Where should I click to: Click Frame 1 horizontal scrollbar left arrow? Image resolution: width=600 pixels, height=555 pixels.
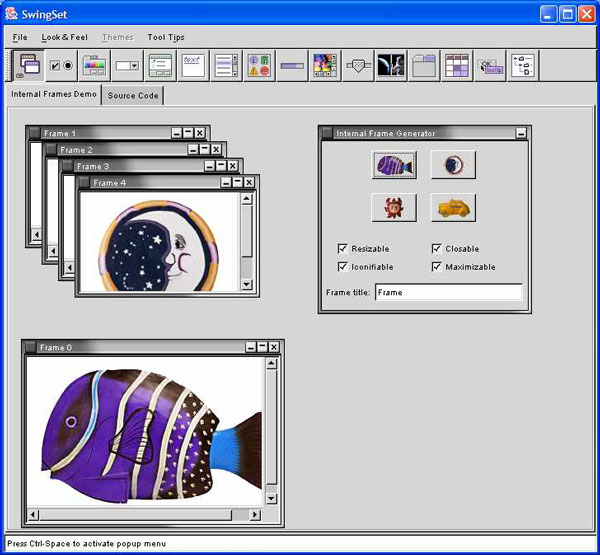coord(37,234)
